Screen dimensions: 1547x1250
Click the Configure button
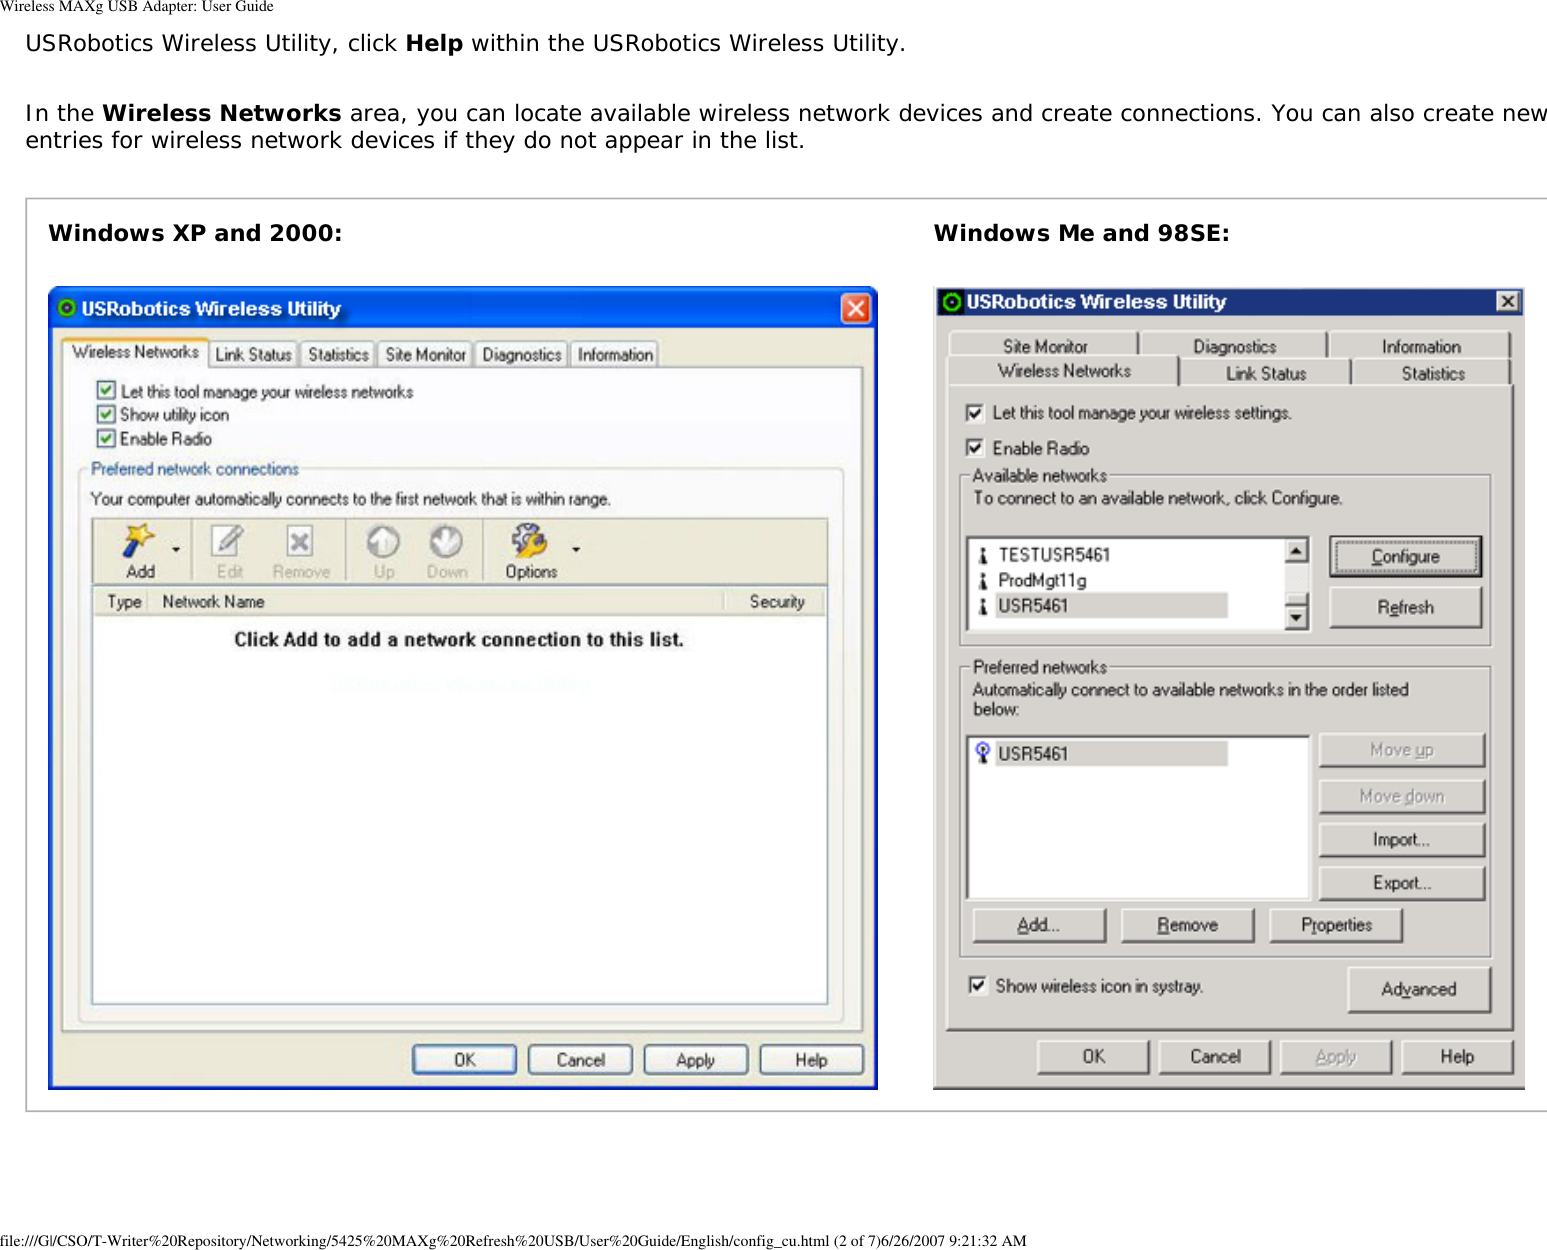[x=1405, y=556]
